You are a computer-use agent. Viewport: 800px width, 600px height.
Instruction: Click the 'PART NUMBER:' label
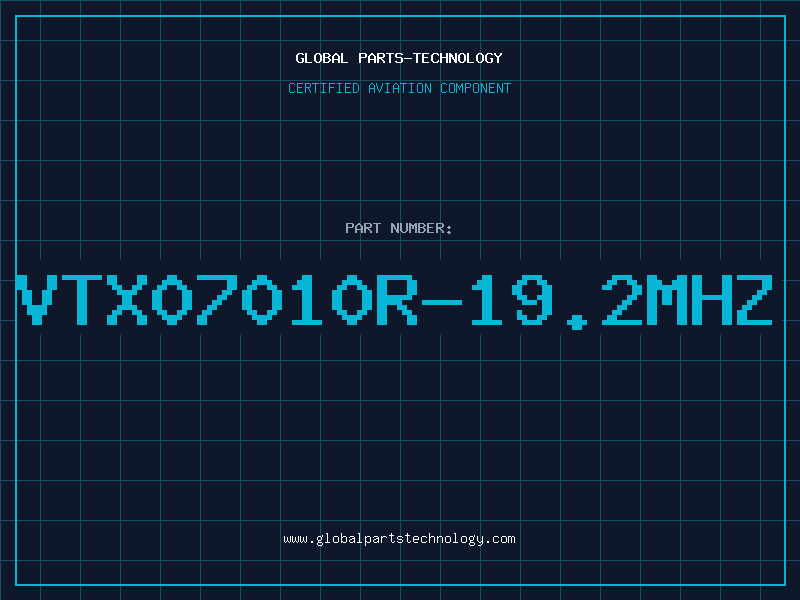[399, 228]
